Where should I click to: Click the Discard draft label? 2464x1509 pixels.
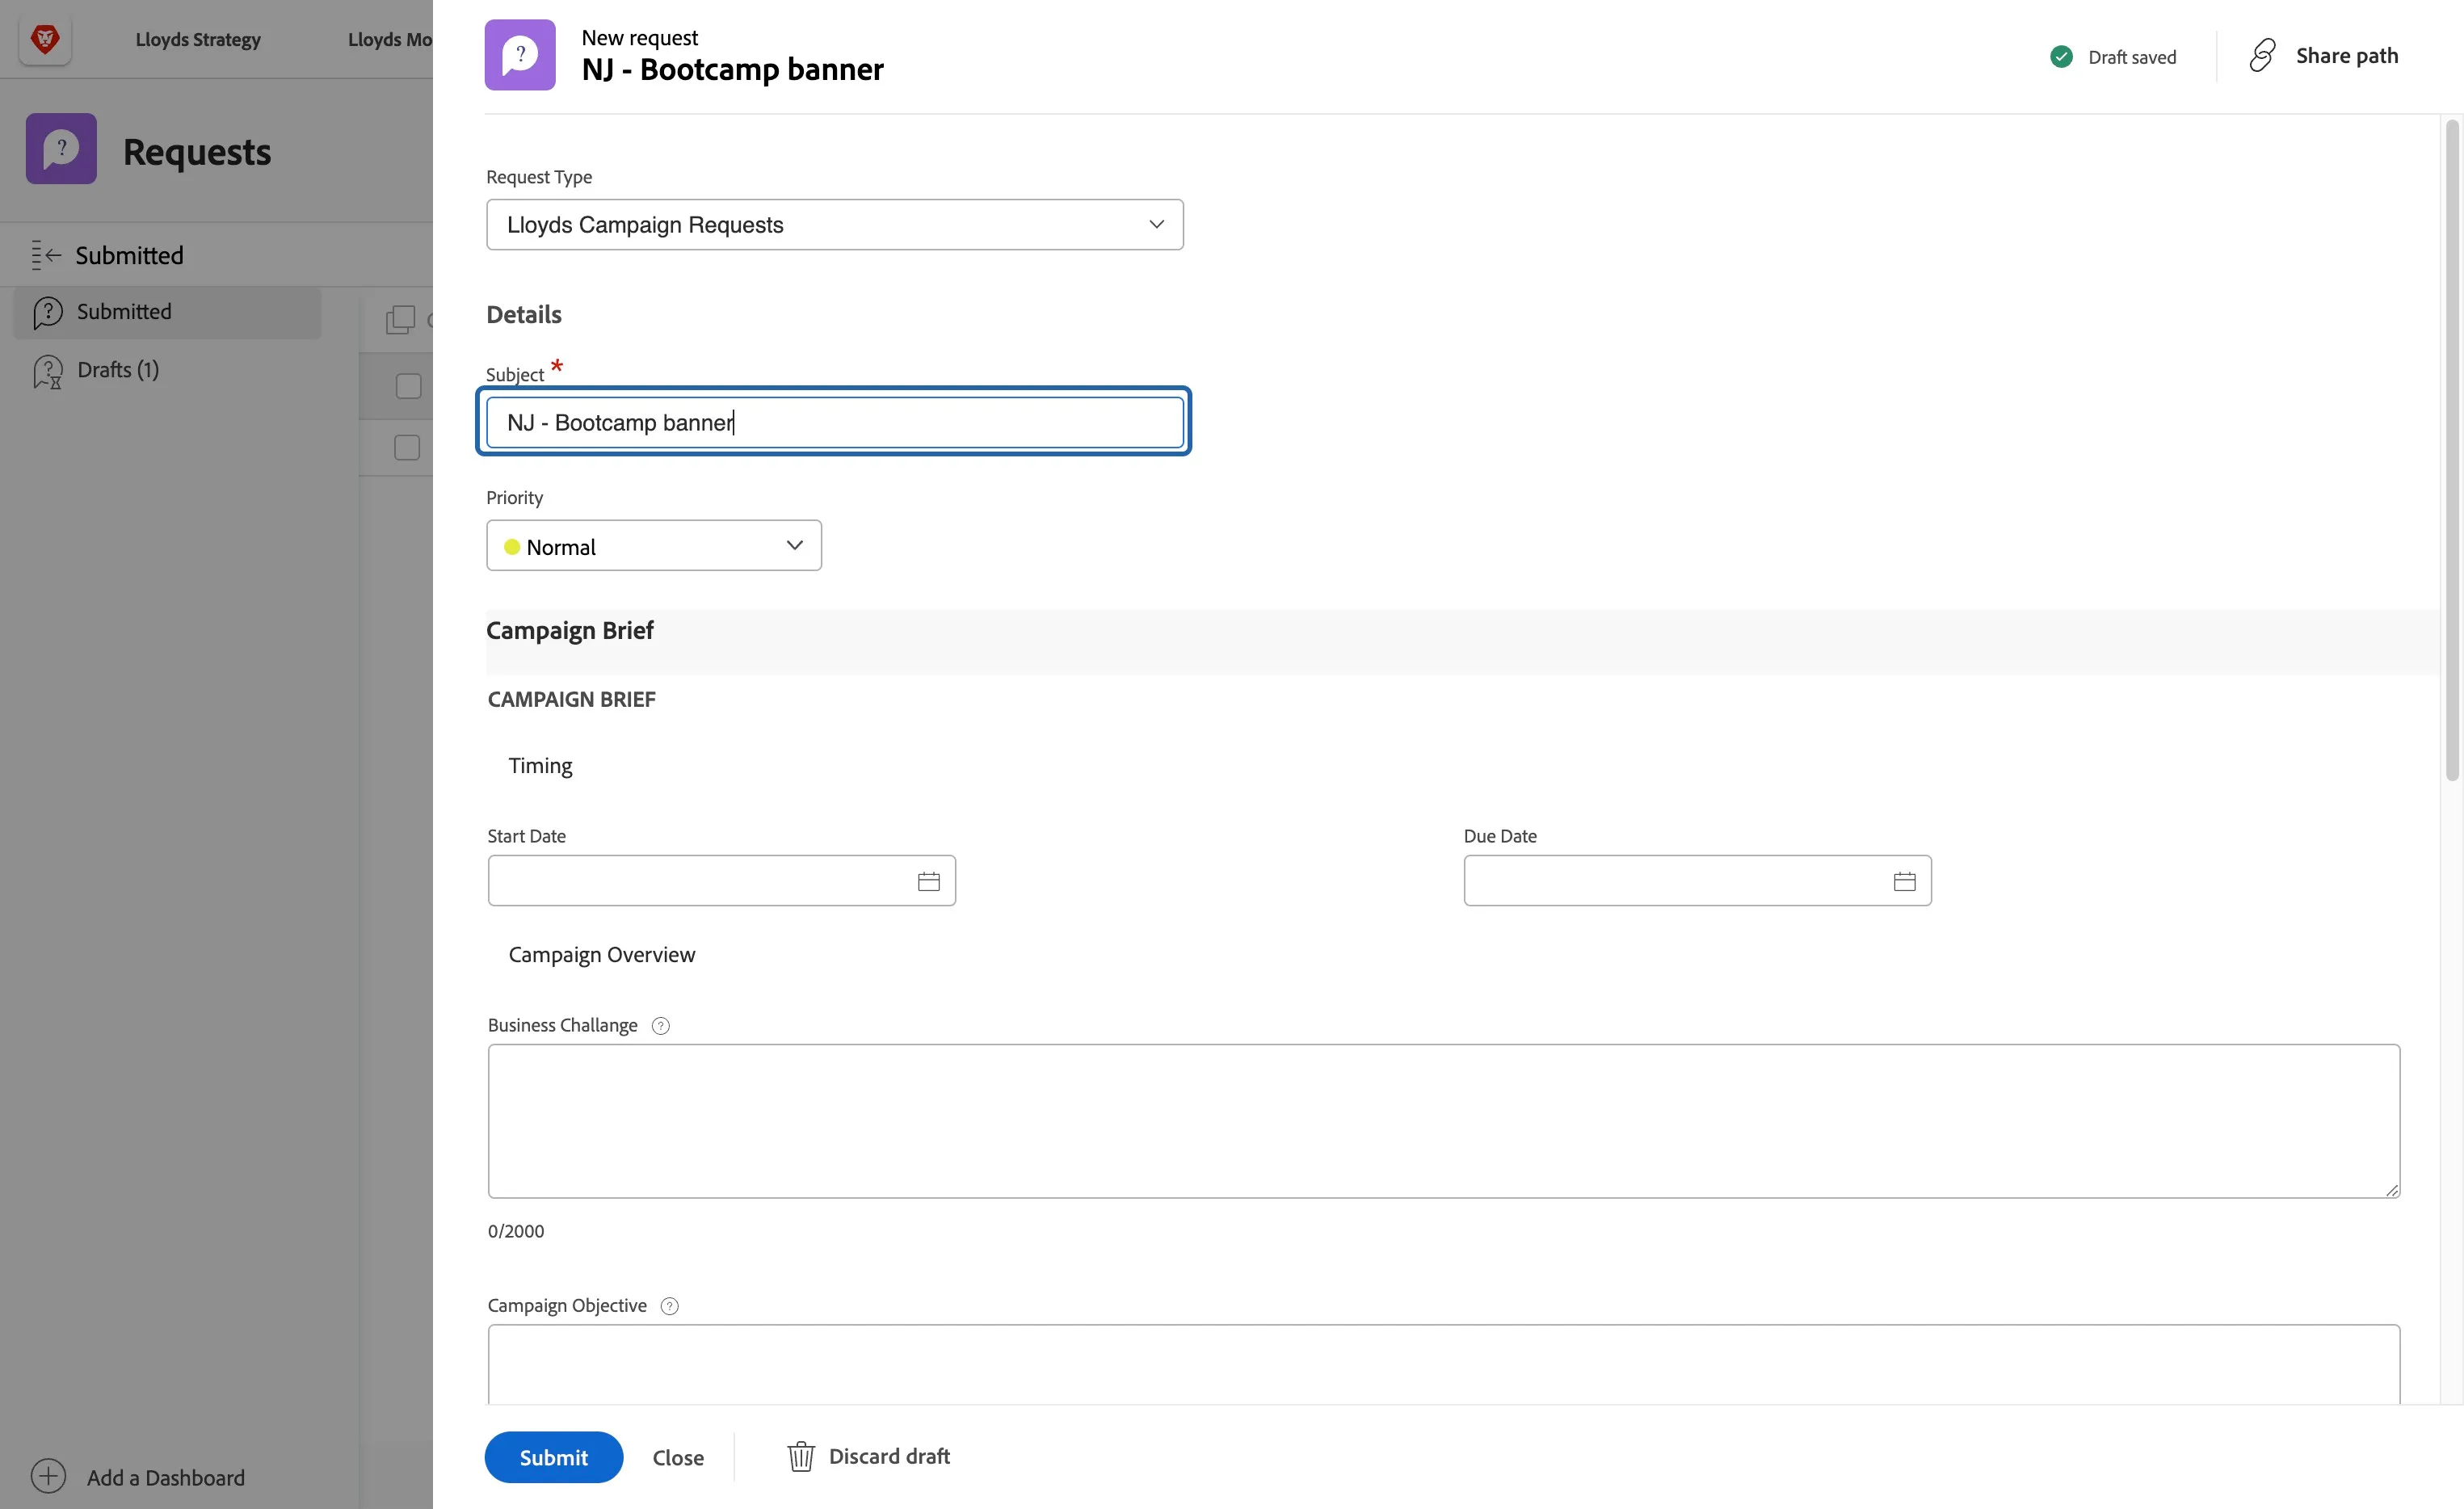(889, 1456)
